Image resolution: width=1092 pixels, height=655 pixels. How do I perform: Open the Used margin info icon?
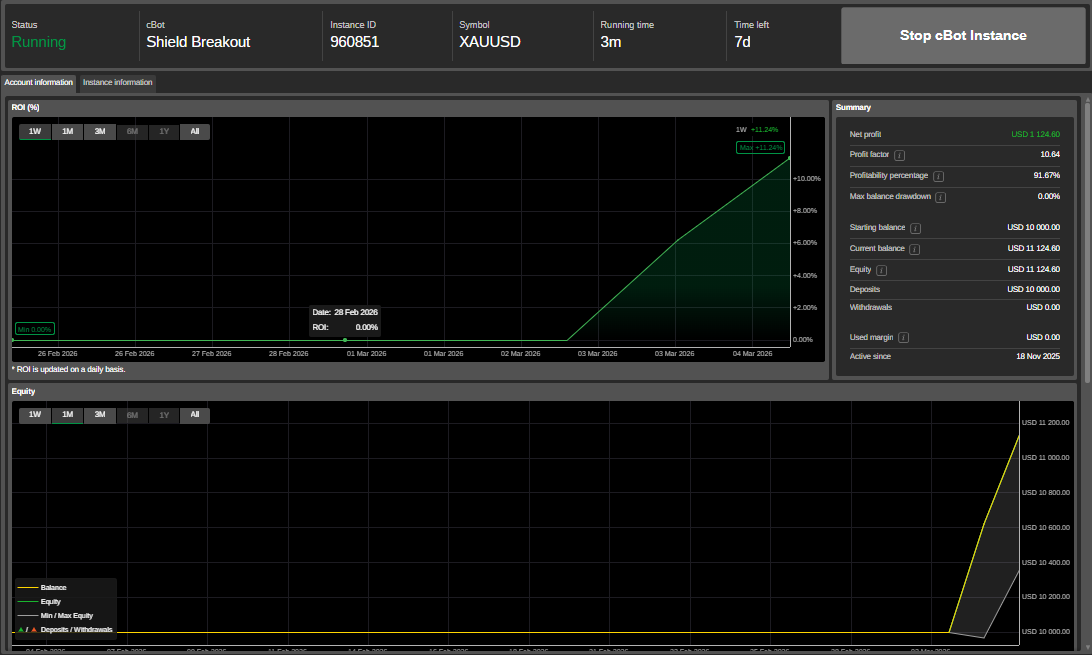coord(903,338)
